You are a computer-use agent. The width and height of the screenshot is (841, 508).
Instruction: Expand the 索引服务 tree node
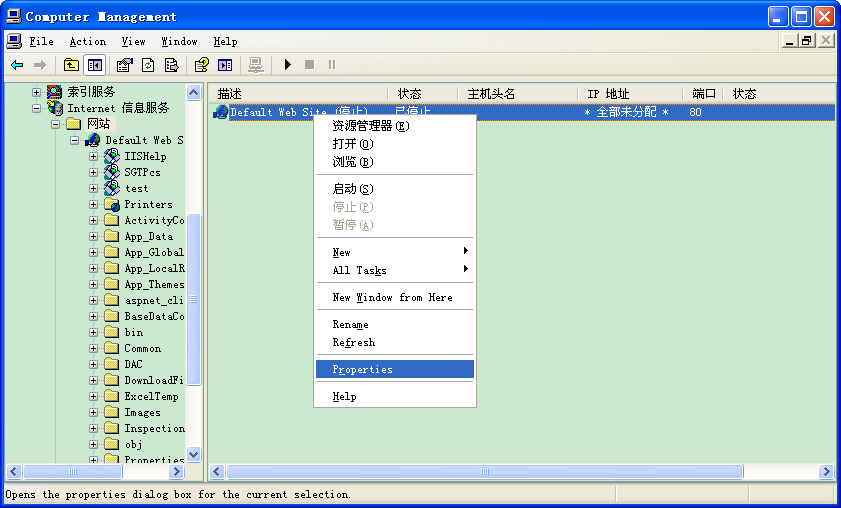point(36,92)
